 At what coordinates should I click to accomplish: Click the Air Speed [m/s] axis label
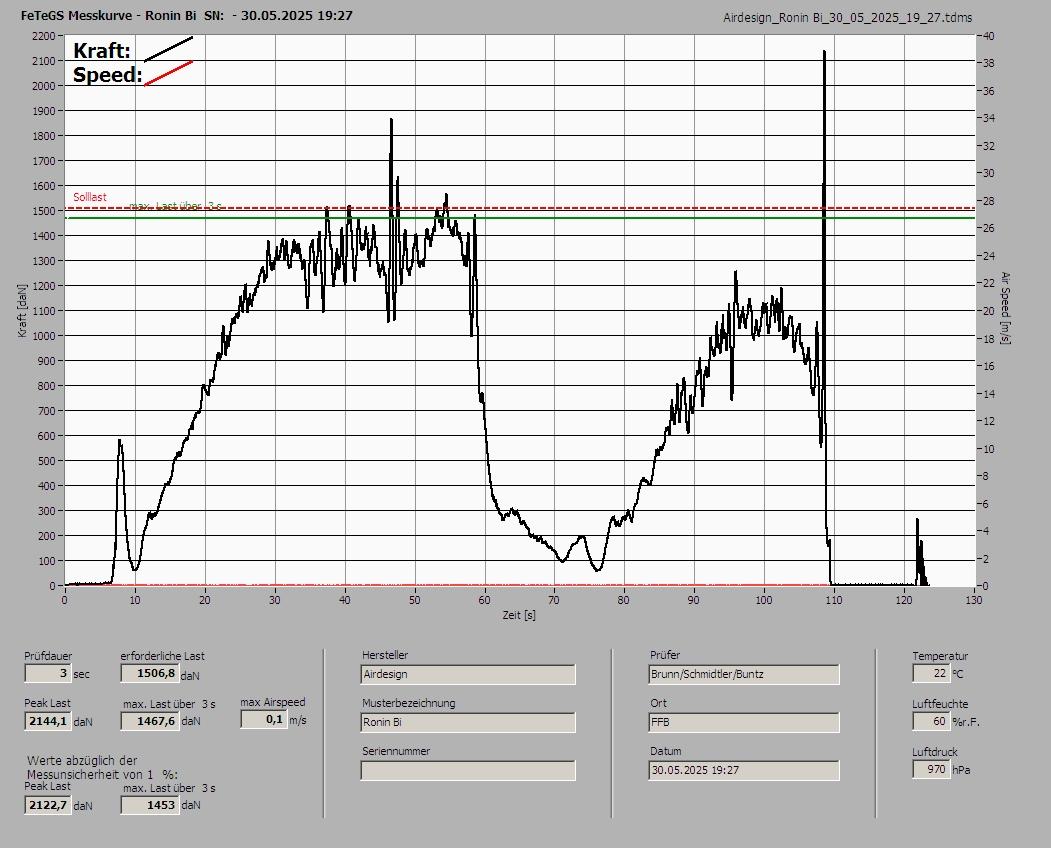(1005, 308)
